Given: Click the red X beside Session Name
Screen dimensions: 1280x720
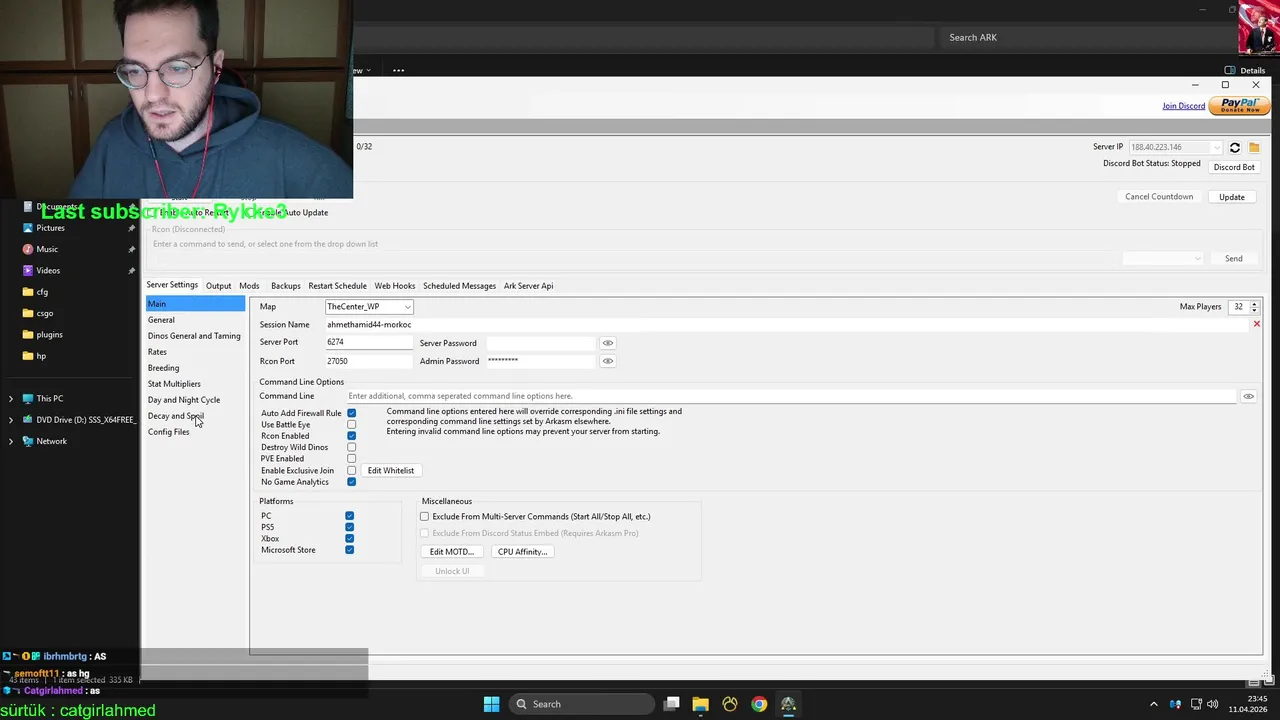Looking at the screenshot, I should 1257,324.
